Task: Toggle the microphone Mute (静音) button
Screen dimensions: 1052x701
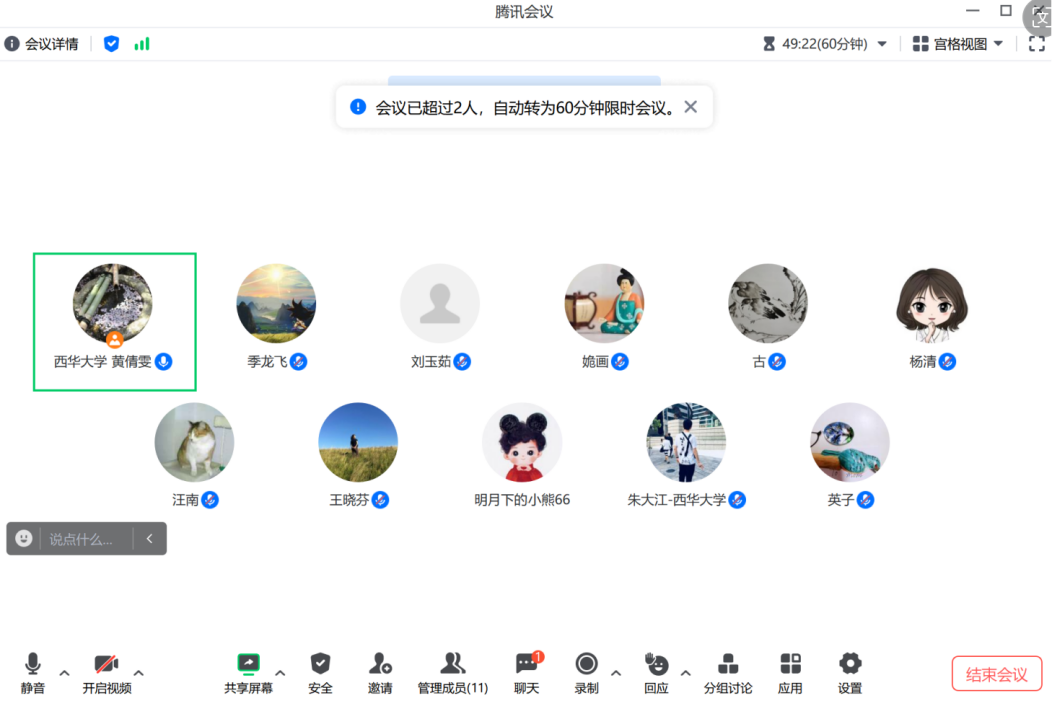Action: point(33,664)
